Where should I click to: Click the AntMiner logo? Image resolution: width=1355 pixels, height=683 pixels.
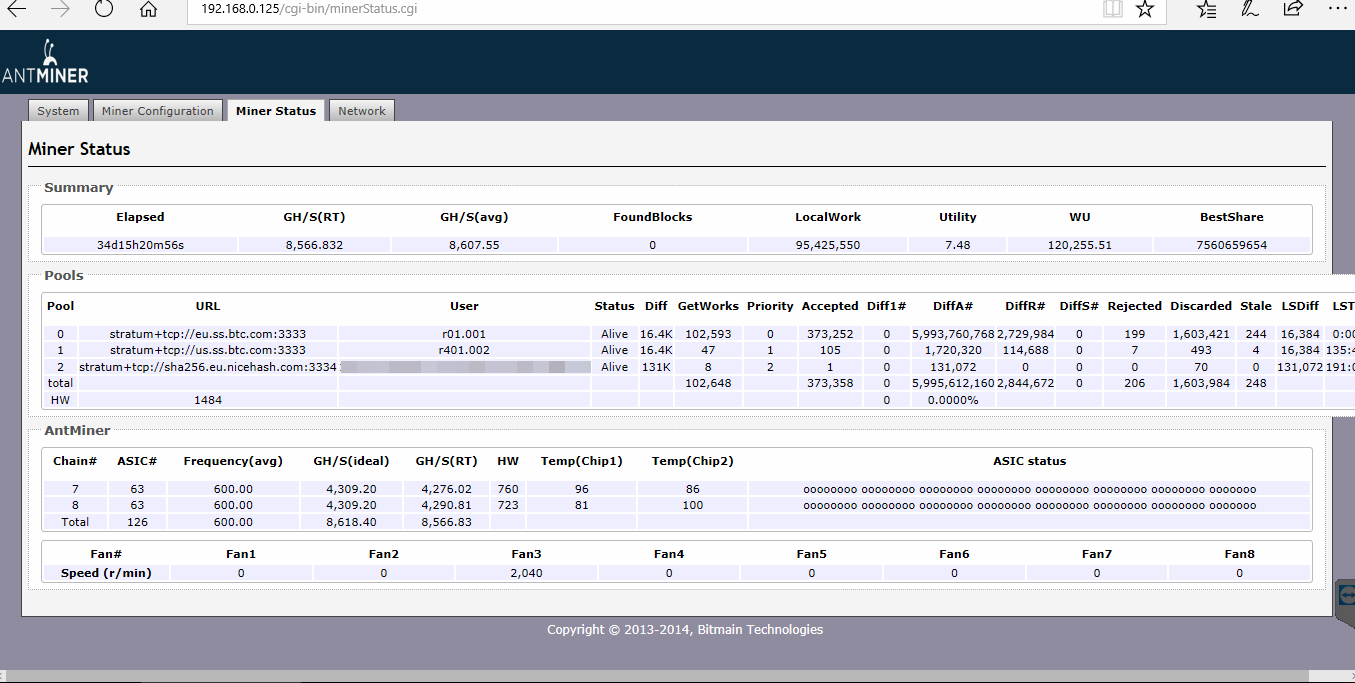pyautogui.click(x=46, y=62)
